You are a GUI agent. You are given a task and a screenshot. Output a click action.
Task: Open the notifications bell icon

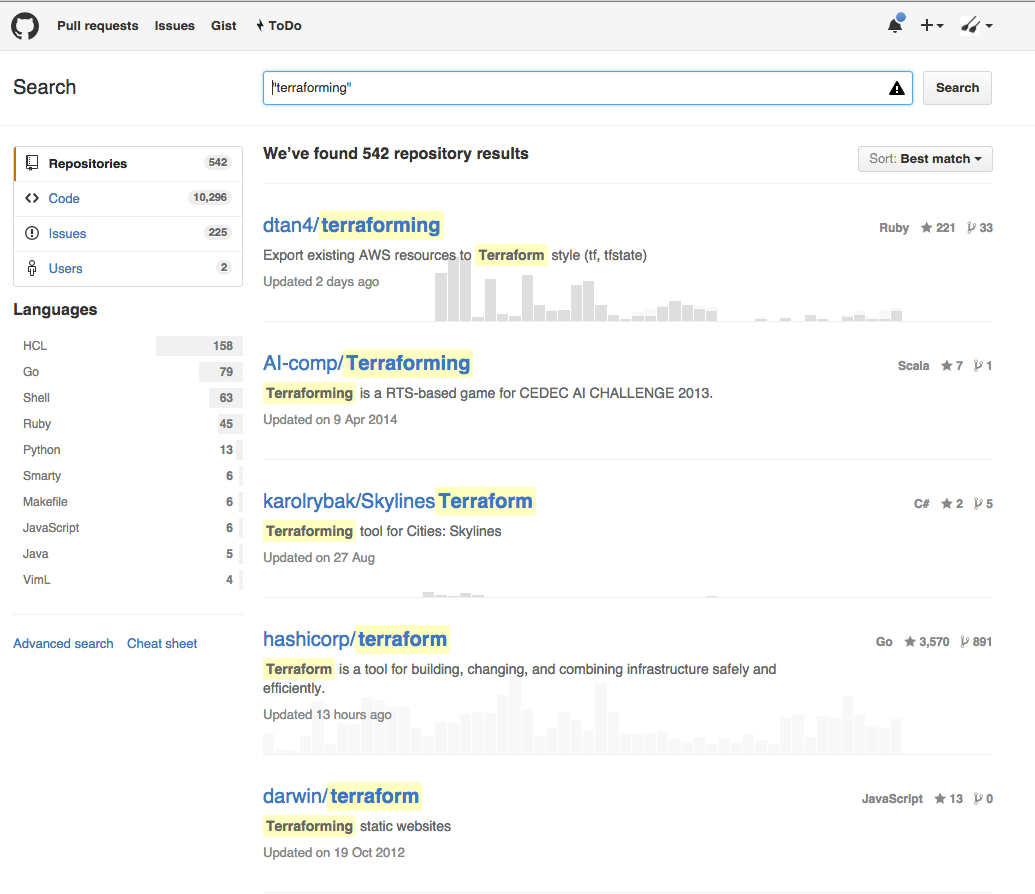[895, 24]
